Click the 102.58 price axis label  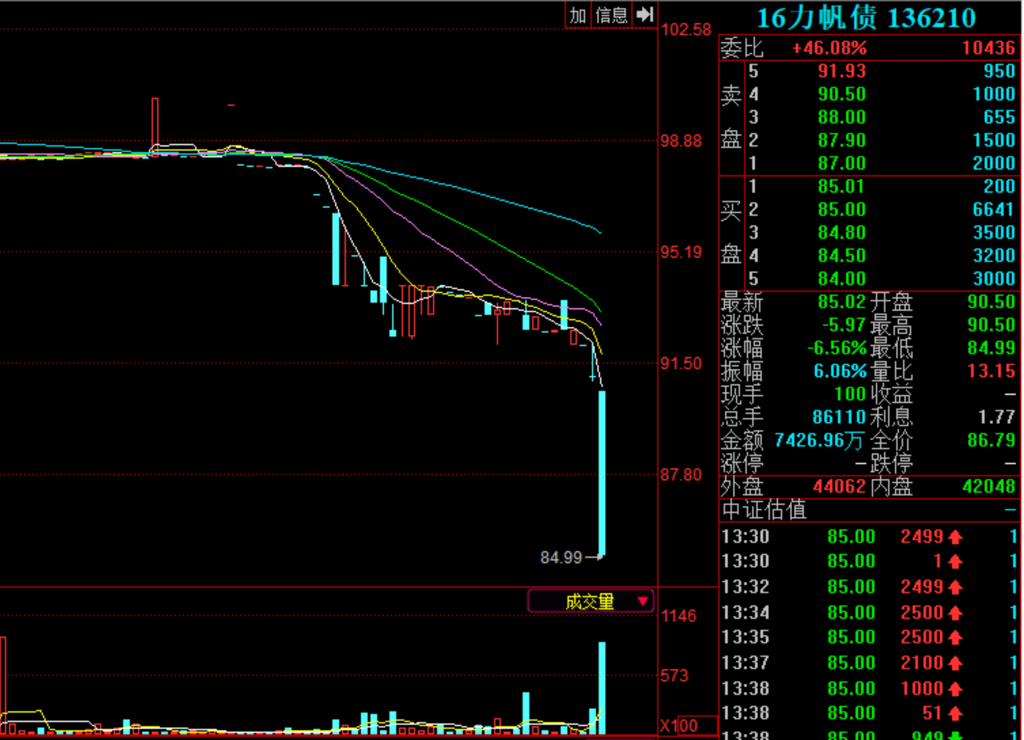pyautogui.click(x=686, y=29)
